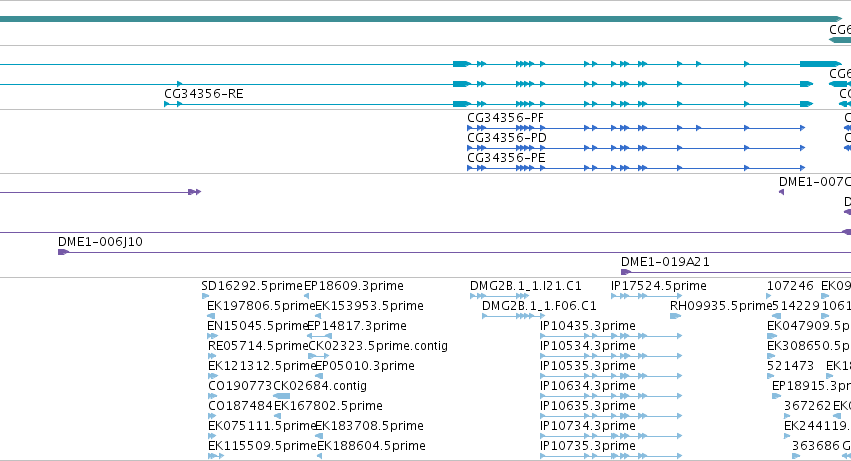
Task: Select the CG34356-RE transcript label
Action: (x=204, y=94)
